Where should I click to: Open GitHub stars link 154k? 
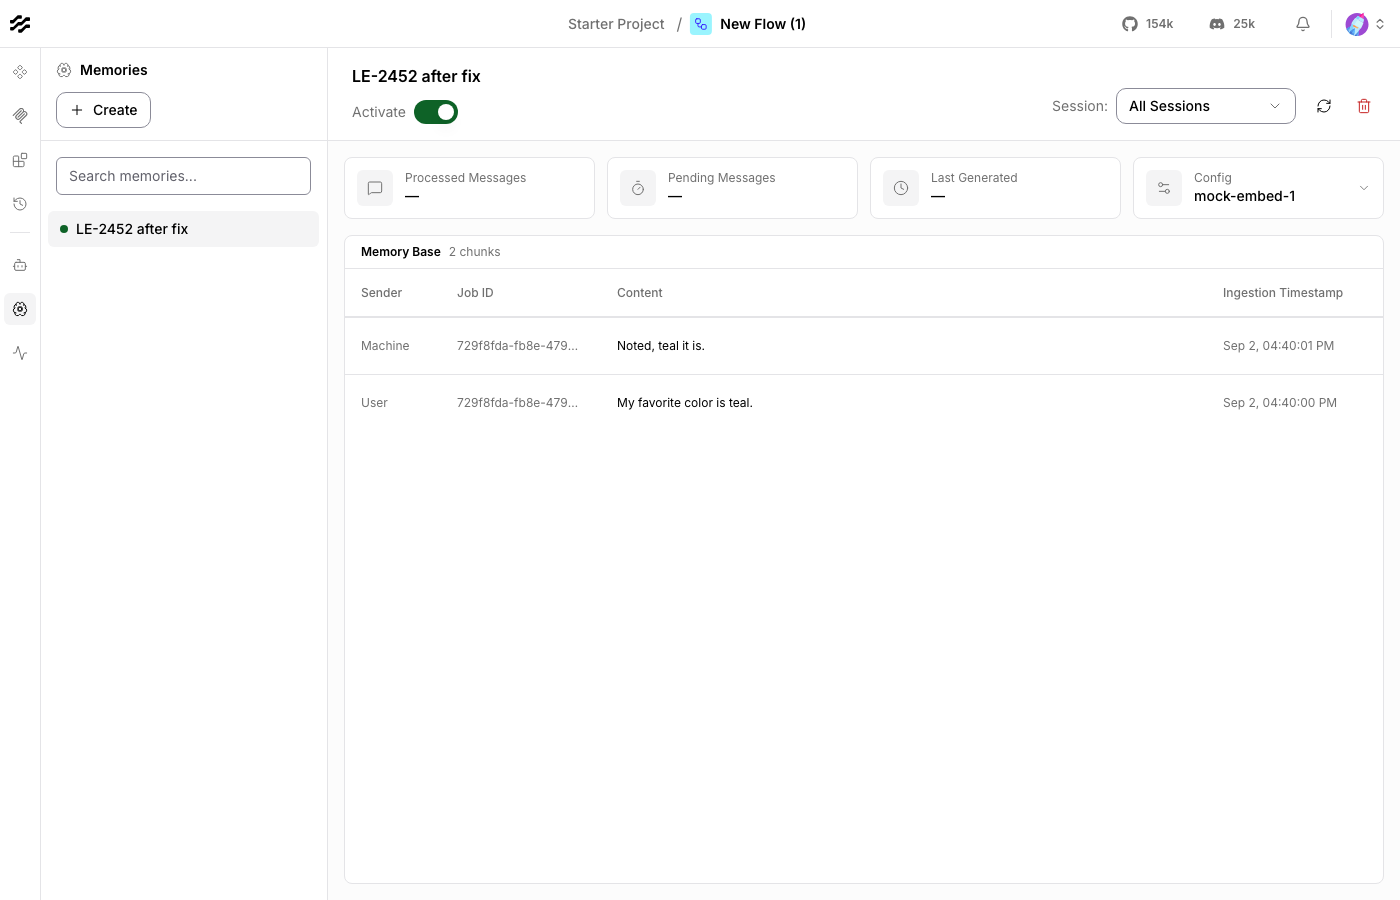(x=1148, y=24)
